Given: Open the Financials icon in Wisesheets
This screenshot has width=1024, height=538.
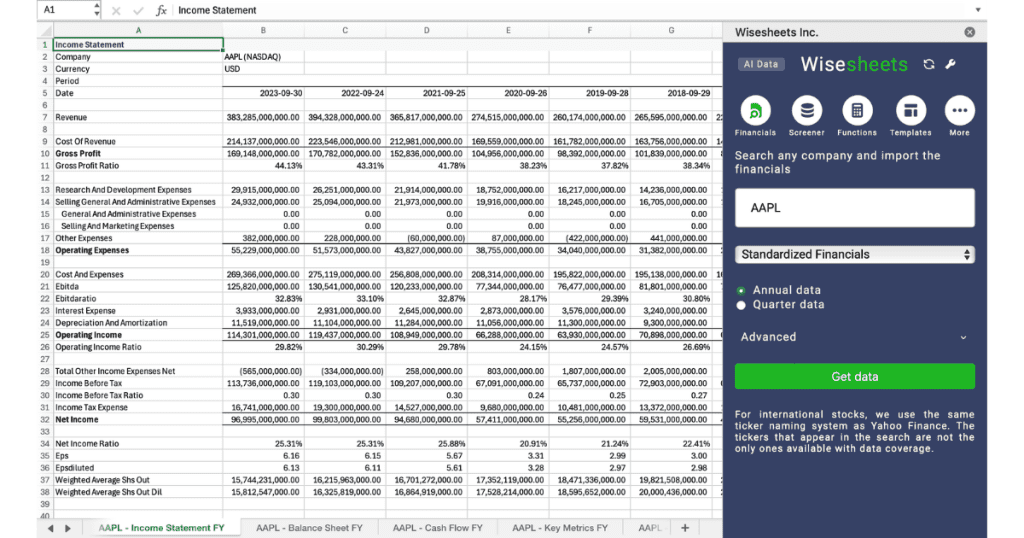Looking at the screenshot, I should click(755, 110).
